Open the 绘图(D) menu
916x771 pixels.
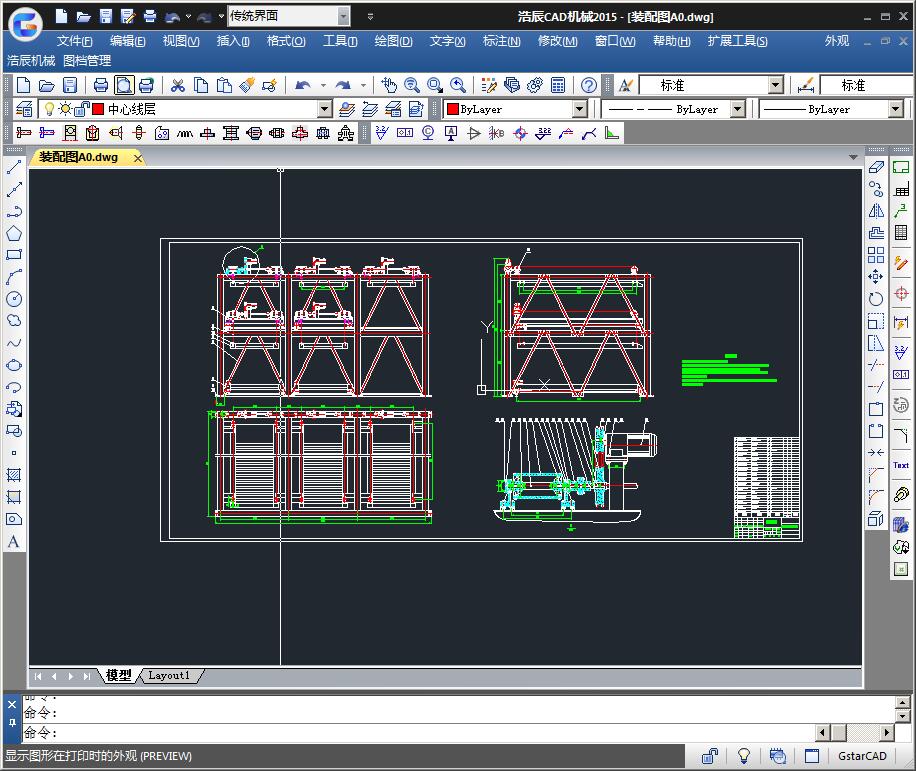point(393,41)
